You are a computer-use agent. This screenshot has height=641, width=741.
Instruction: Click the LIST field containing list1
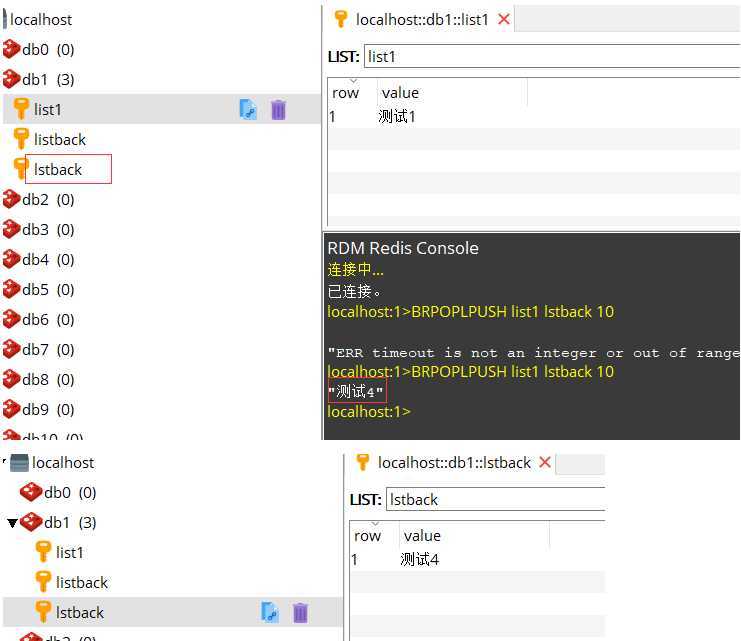click(x=550, y=57)
